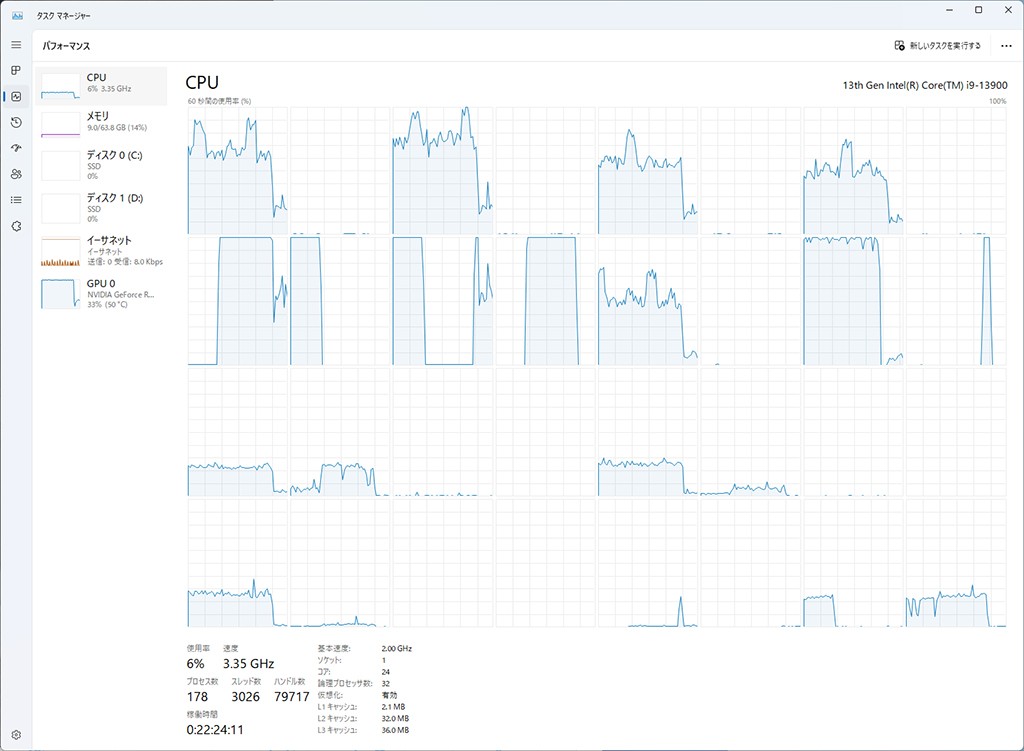Select CPU in the resource list
The width and height of the screenshot is (1024, 751).
[101, 86]
